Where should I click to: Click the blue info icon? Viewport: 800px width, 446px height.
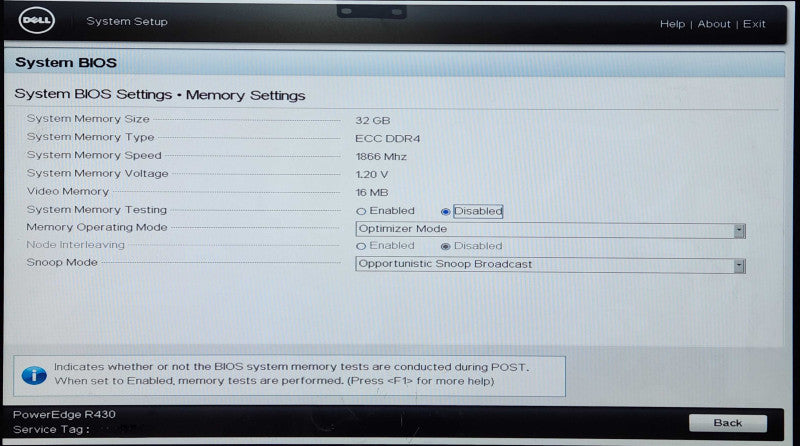click(34, 376)
